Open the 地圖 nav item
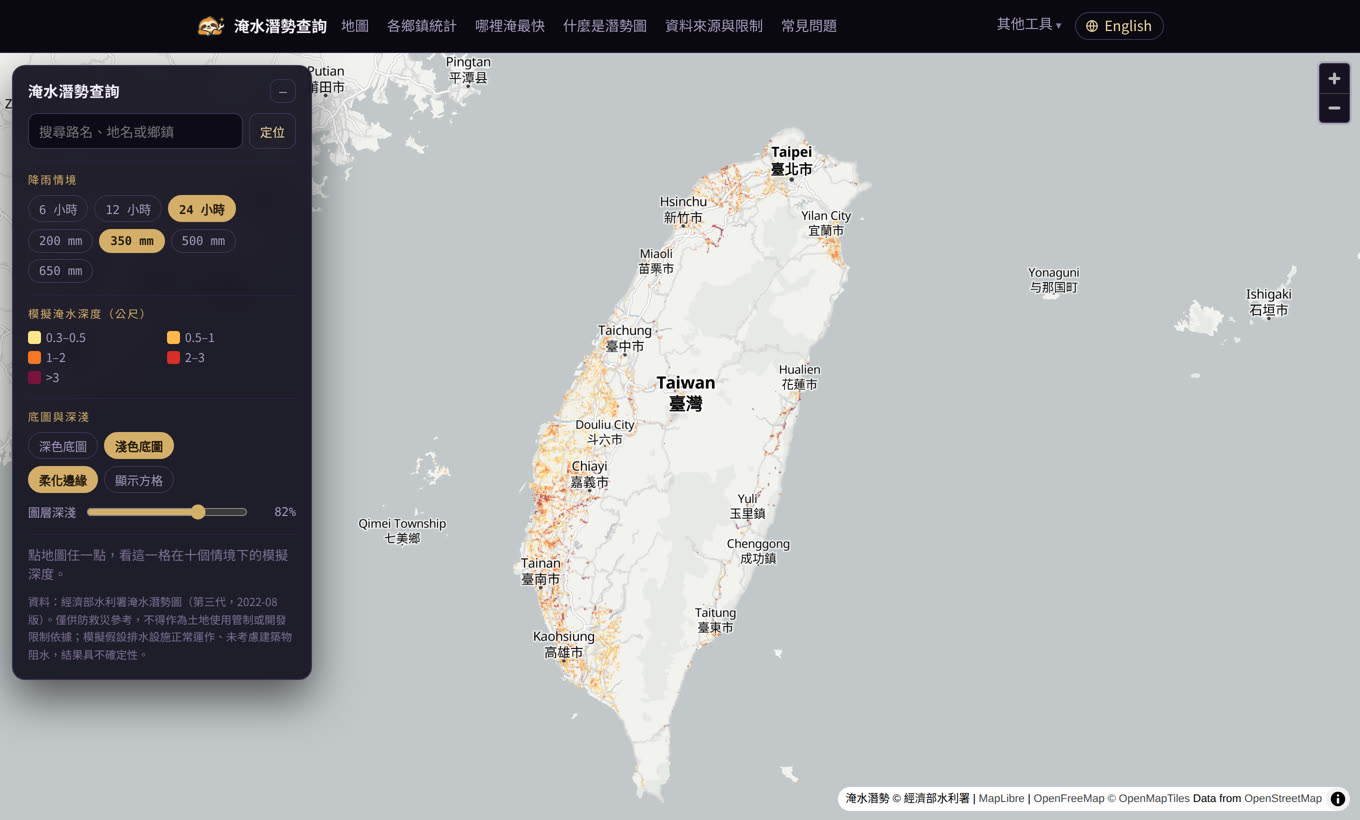The width and height of the screenshot is (1360, 820). pyautogui.click(x=355, y=26)
